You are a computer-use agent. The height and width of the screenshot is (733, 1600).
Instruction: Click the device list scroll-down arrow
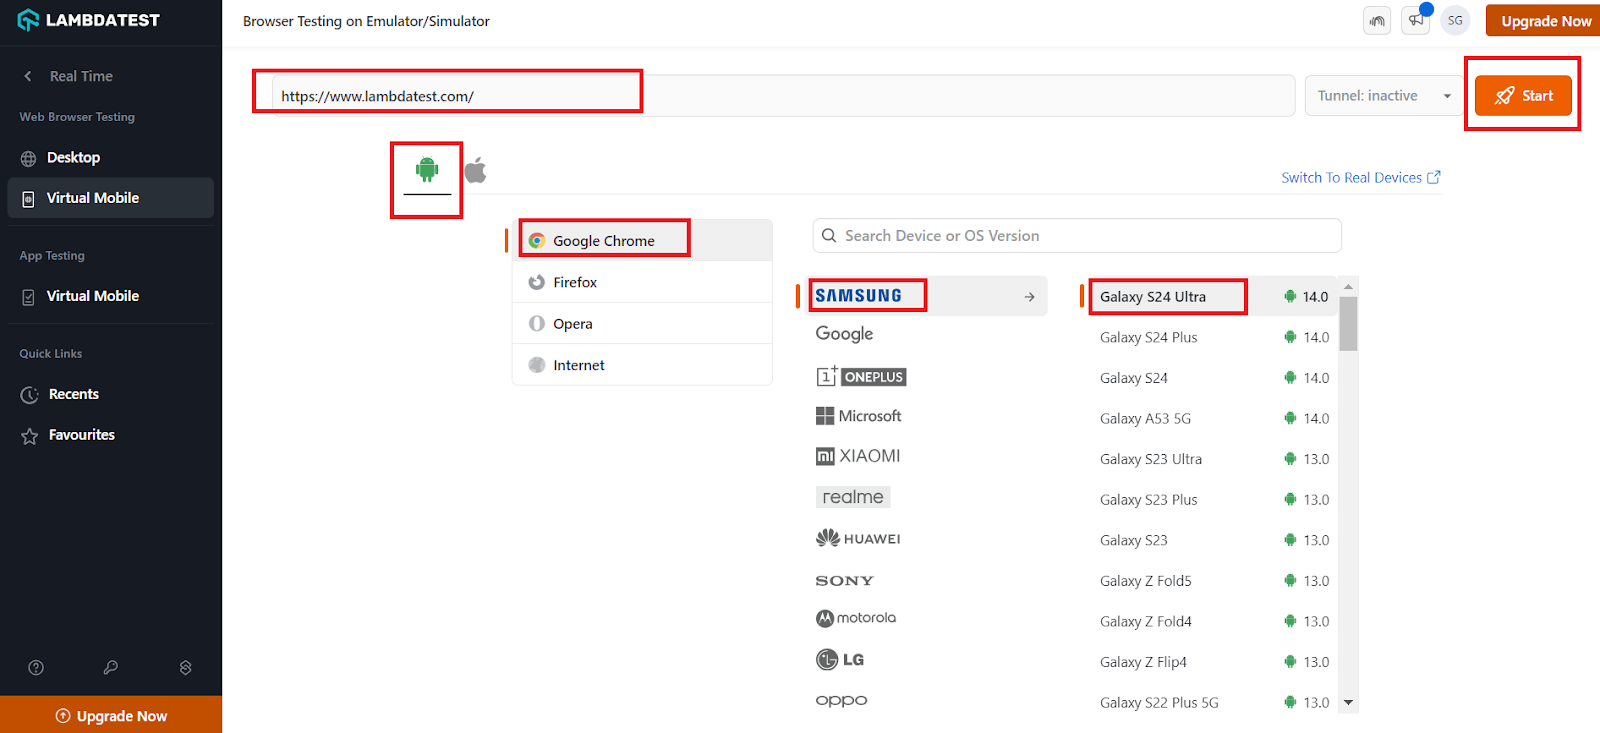point(1348,703)
